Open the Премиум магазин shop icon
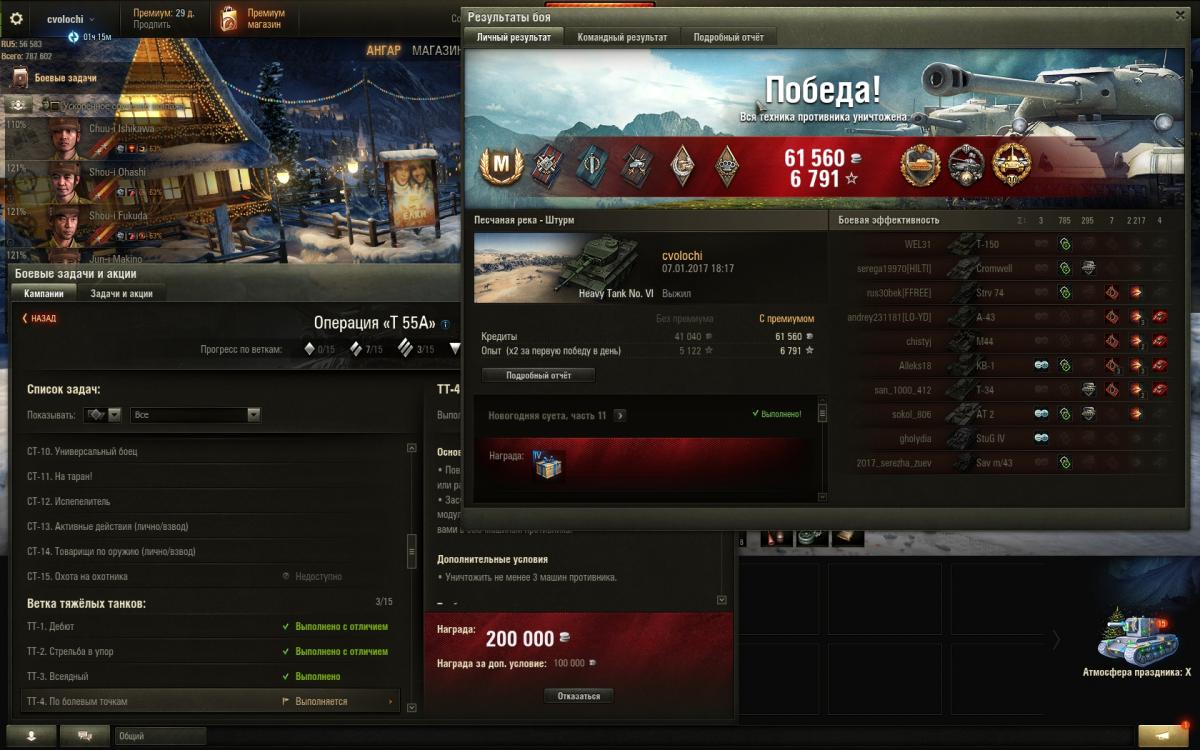Image resolution: width=1200 pixels, height=750 pixels. point(230,18)
